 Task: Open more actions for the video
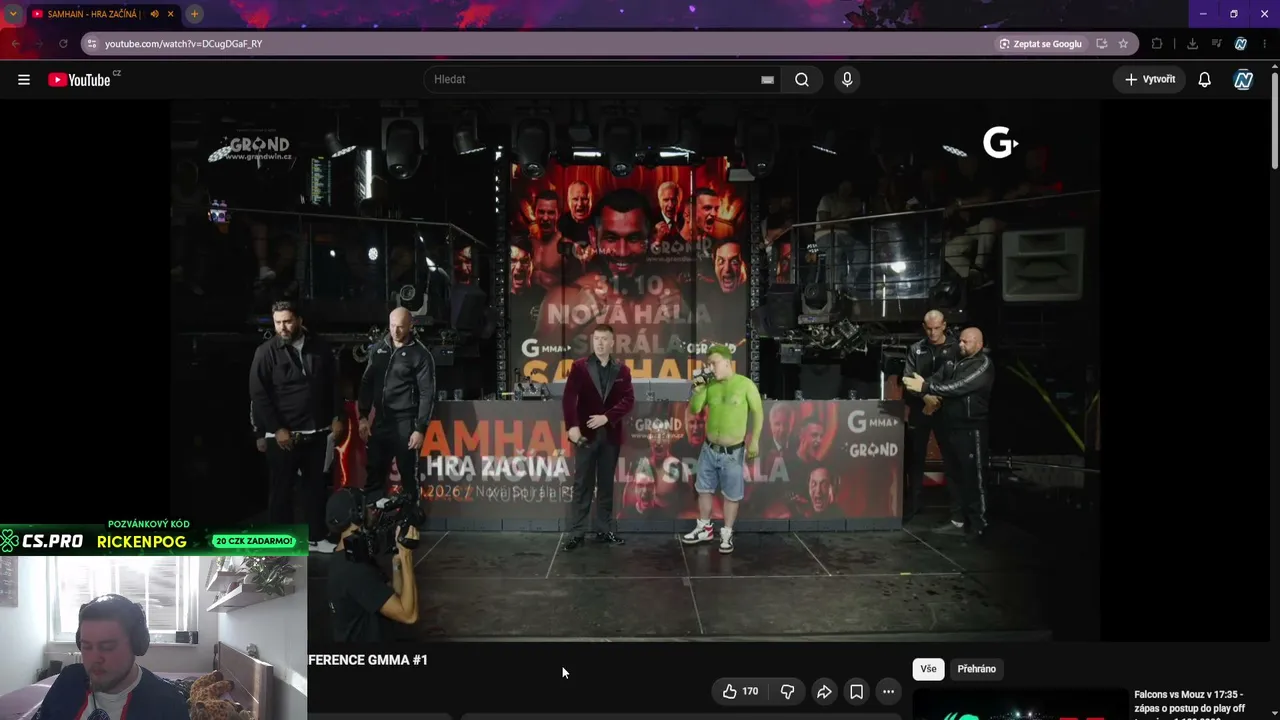click(x=888, y=691)
